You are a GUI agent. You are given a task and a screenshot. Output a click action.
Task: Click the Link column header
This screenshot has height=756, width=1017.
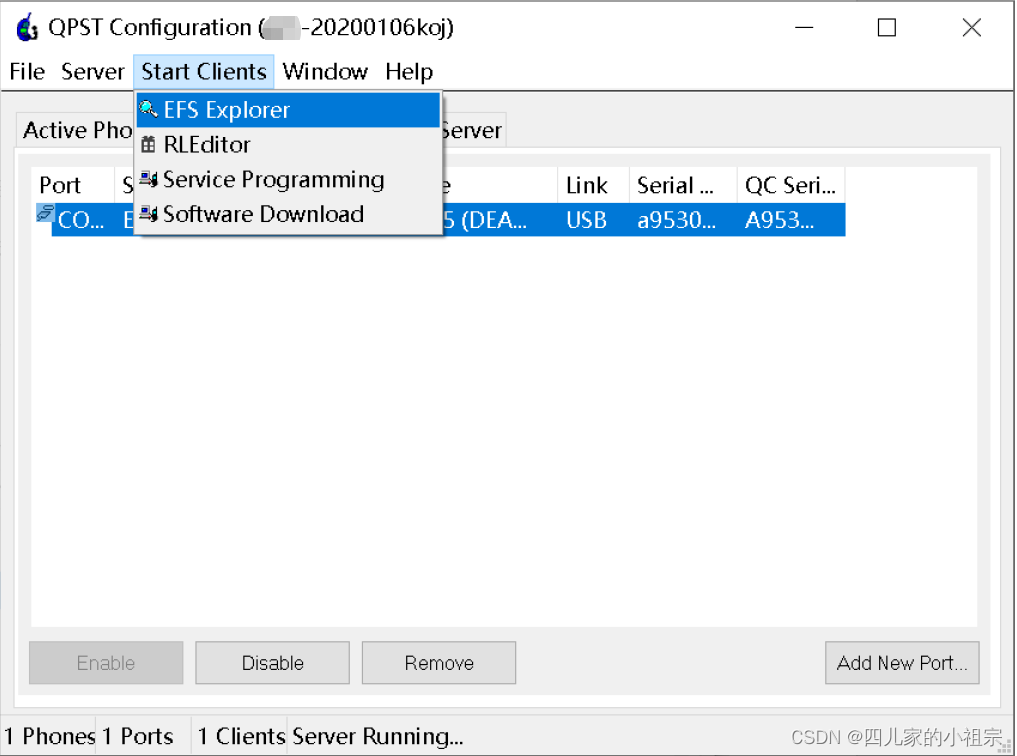pos(590,185)
